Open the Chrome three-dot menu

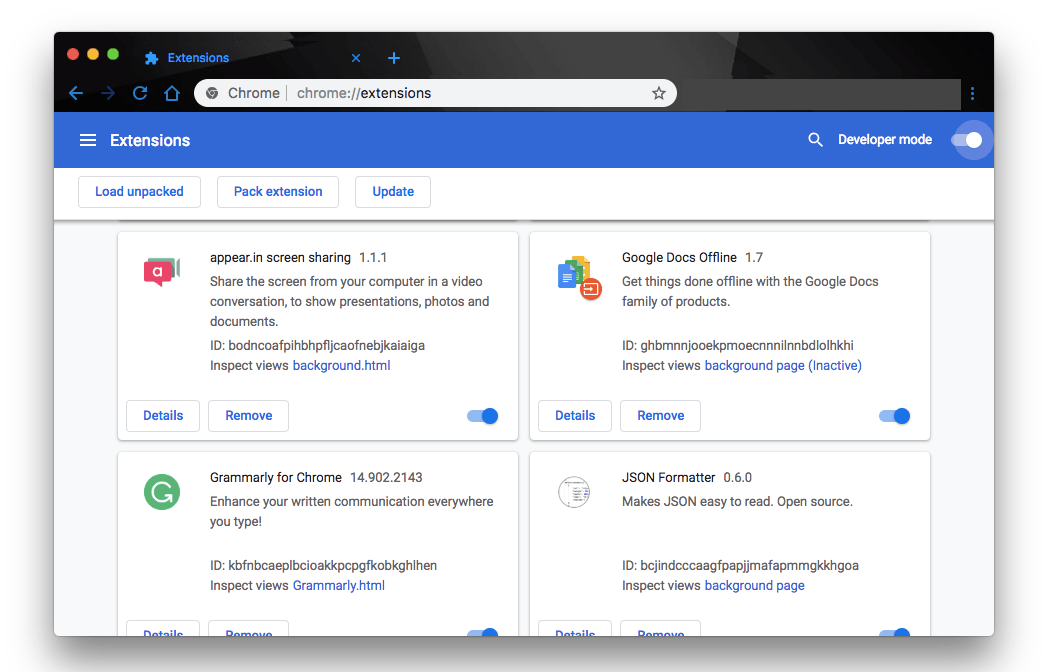(973, 93)
